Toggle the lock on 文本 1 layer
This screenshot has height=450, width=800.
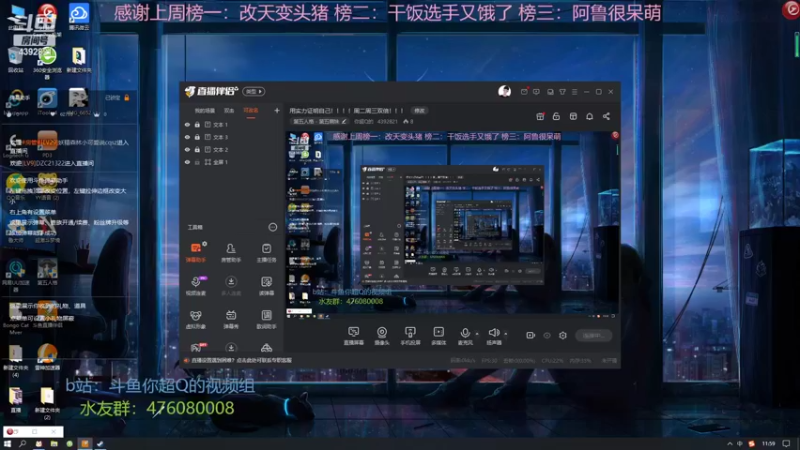click(197, 124)
